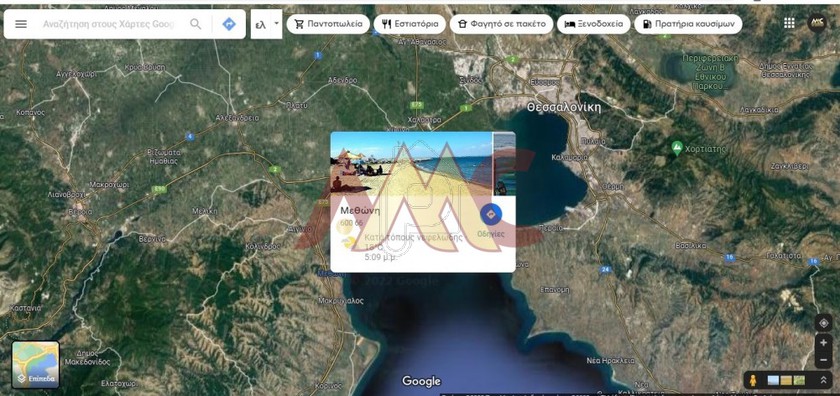
Task: Open the first sky-blue imagery thumbnail
Action: [773, 380]
